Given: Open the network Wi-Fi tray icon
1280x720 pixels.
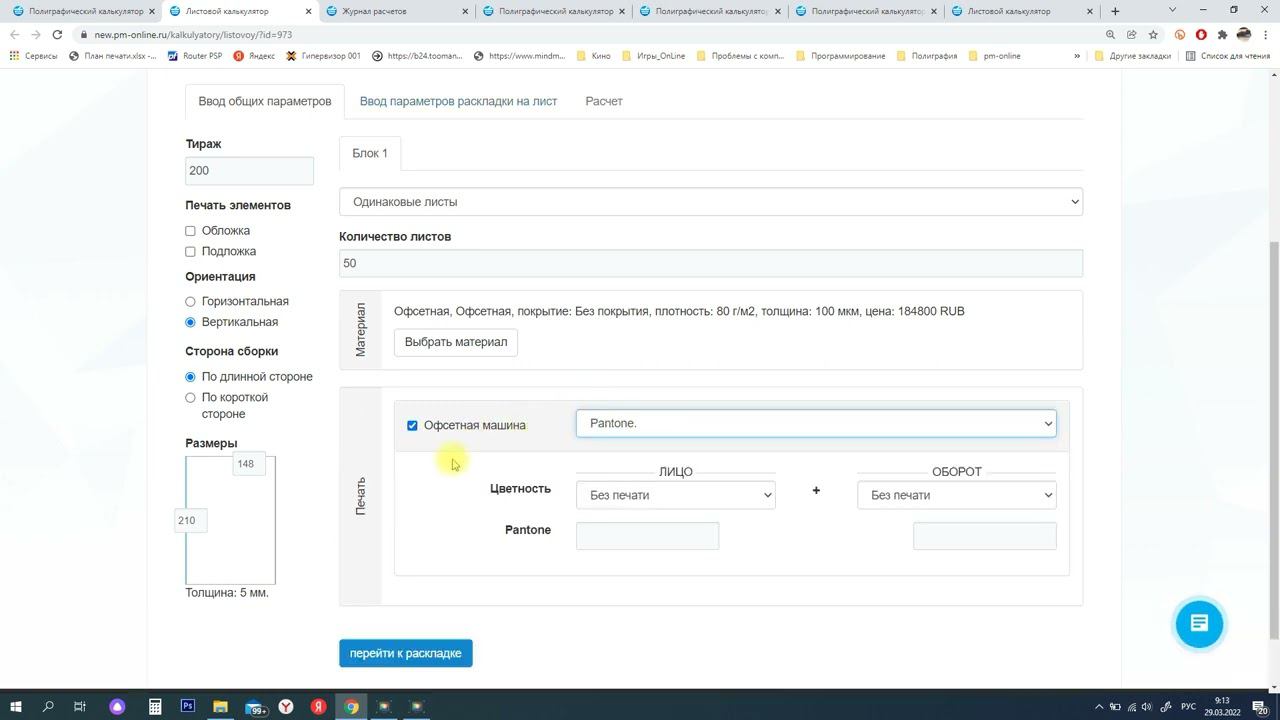Looking at the screenshot, I should [x=1131, y=707].
